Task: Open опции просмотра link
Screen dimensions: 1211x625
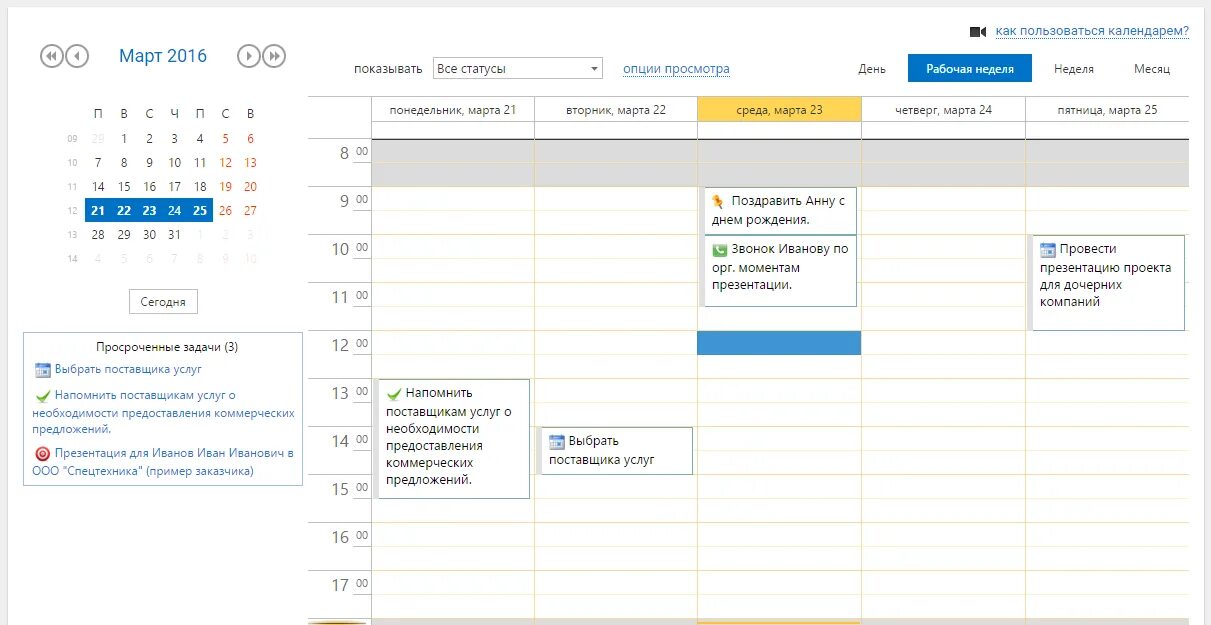Action: tap(676, 69)
